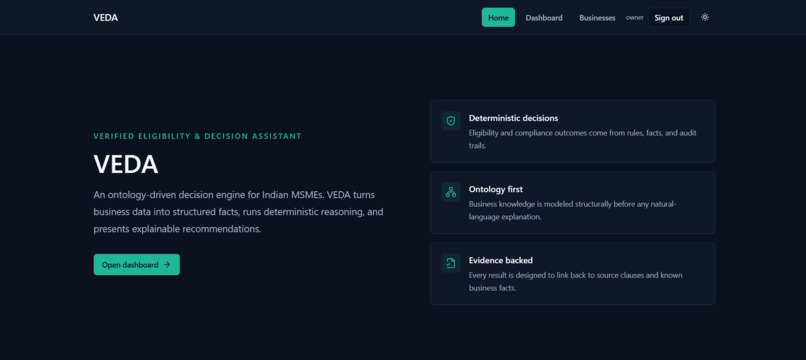Click the VEDA logo in header
The height and width of the screenshot is (360, 806).
(x=105, y=17)
